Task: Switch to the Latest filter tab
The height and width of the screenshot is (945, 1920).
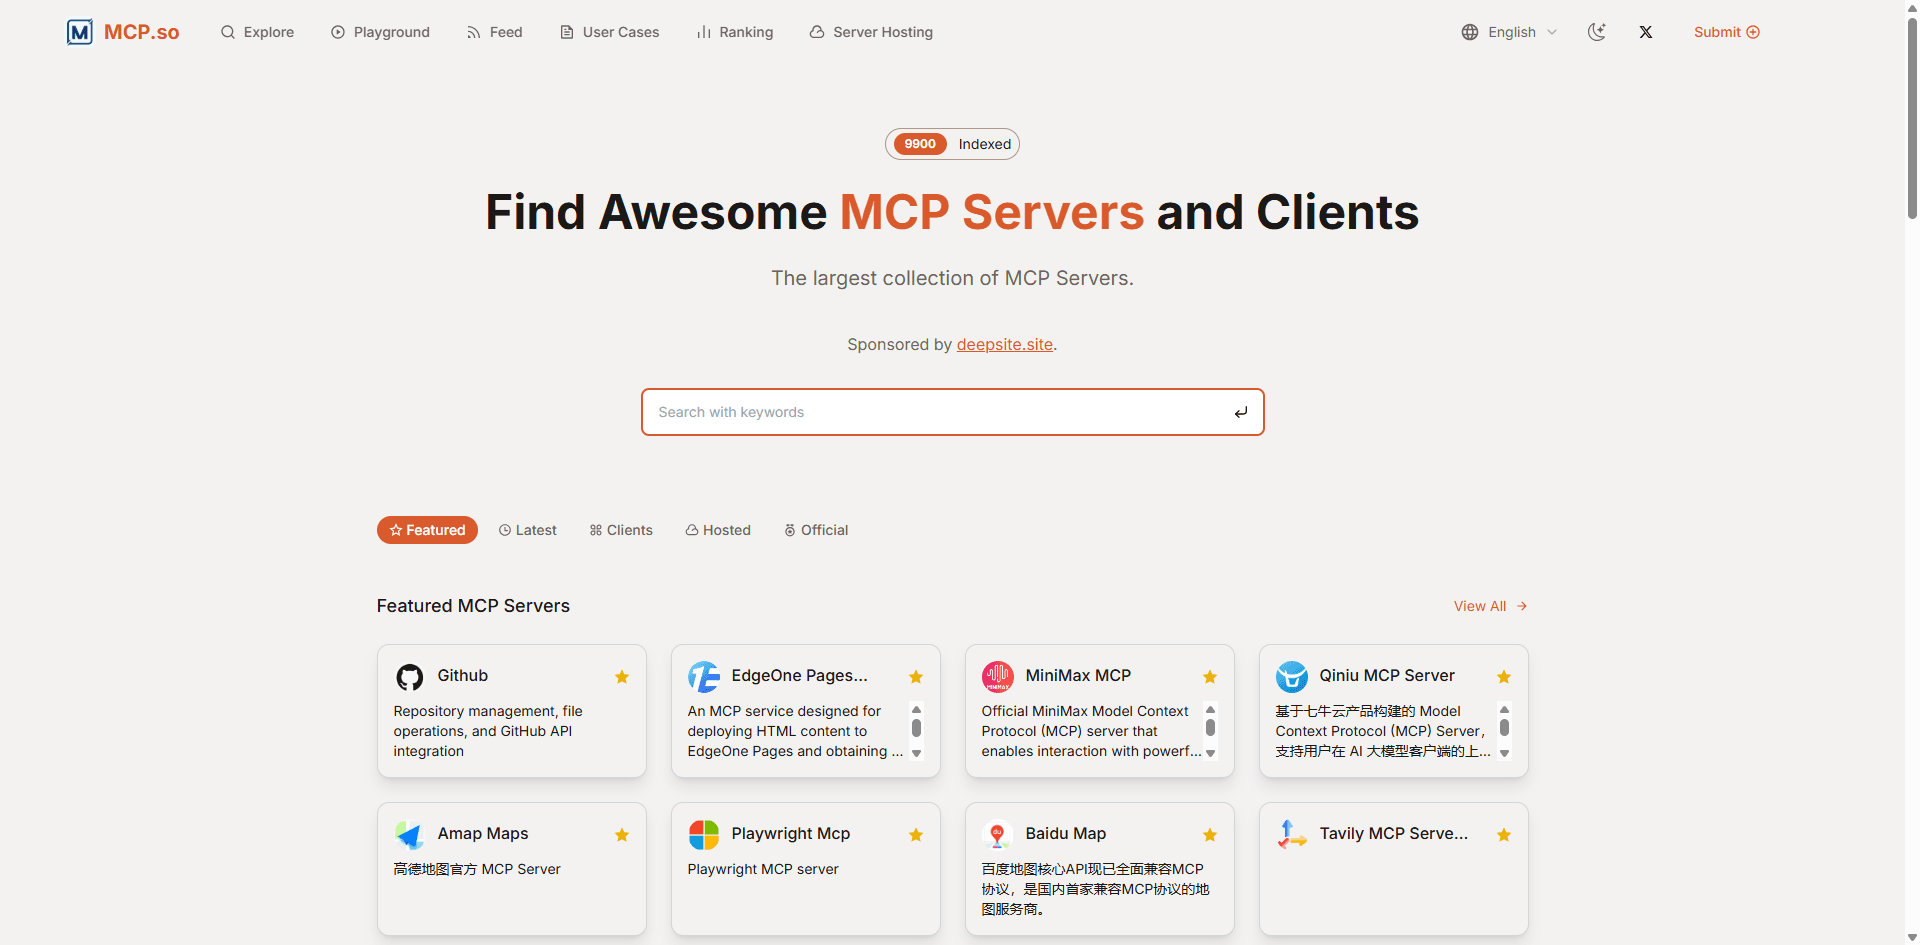Action: pos(527,529)
